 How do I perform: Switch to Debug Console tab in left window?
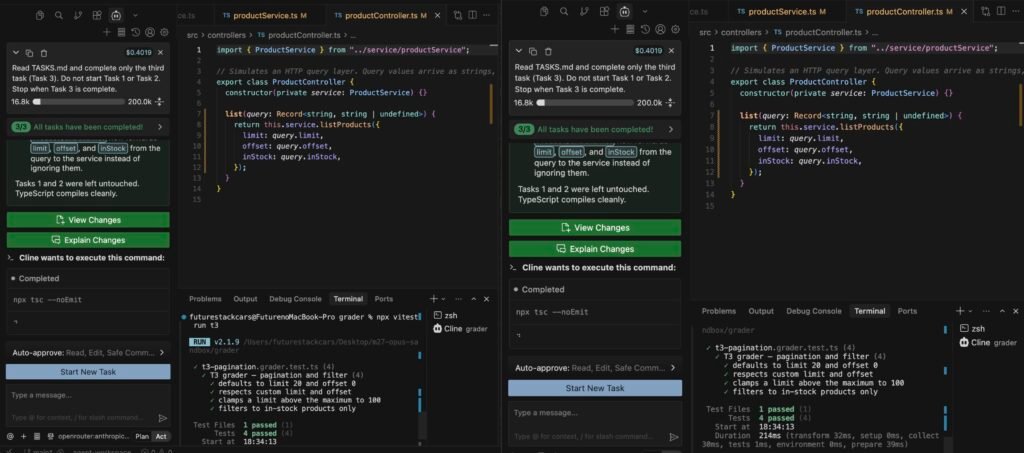295,299
